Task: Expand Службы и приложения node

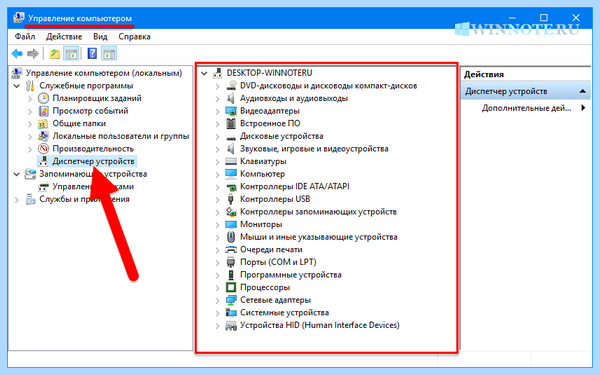Action: 17,199
